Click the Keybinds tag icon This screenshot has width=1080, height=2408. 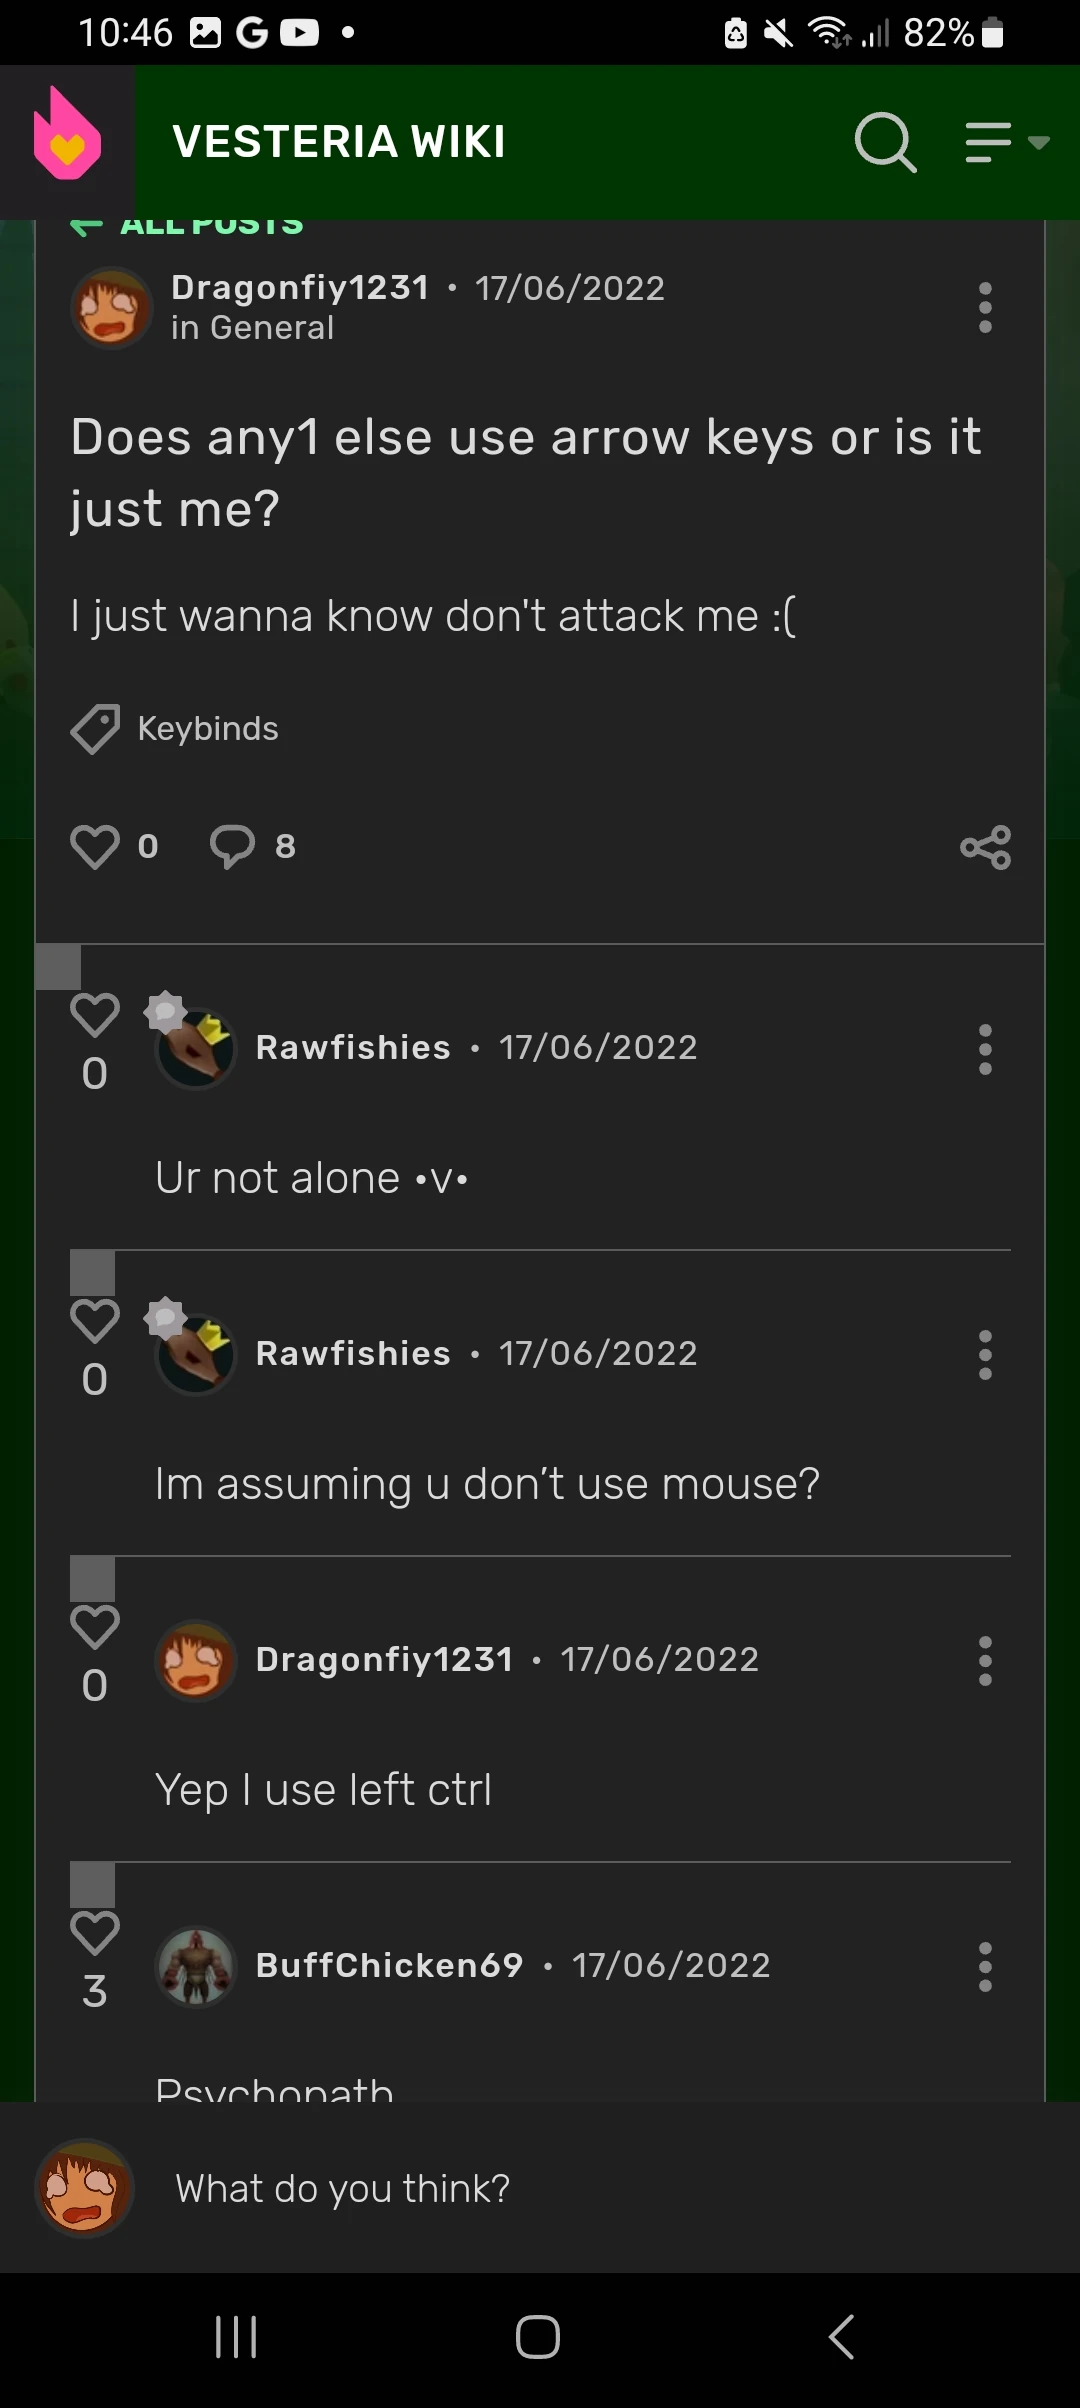pos(95,728)
